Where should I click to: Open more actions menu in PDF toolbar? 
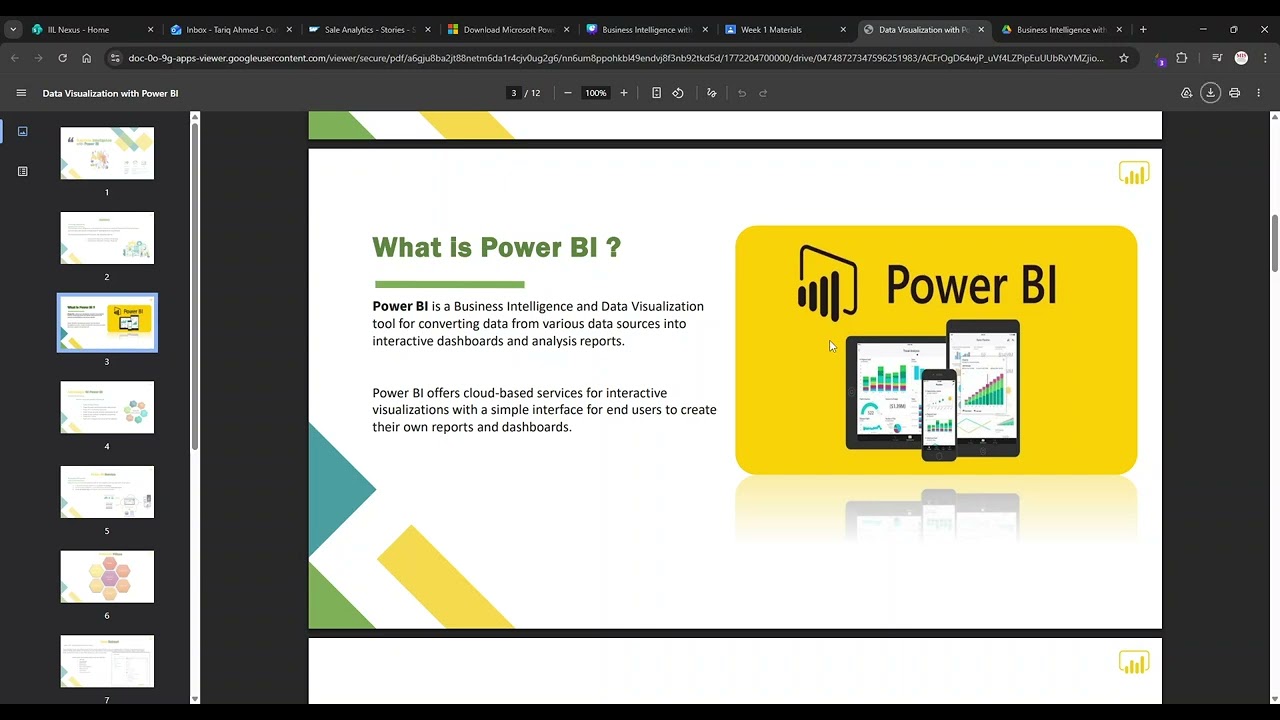pos(1259,93)
